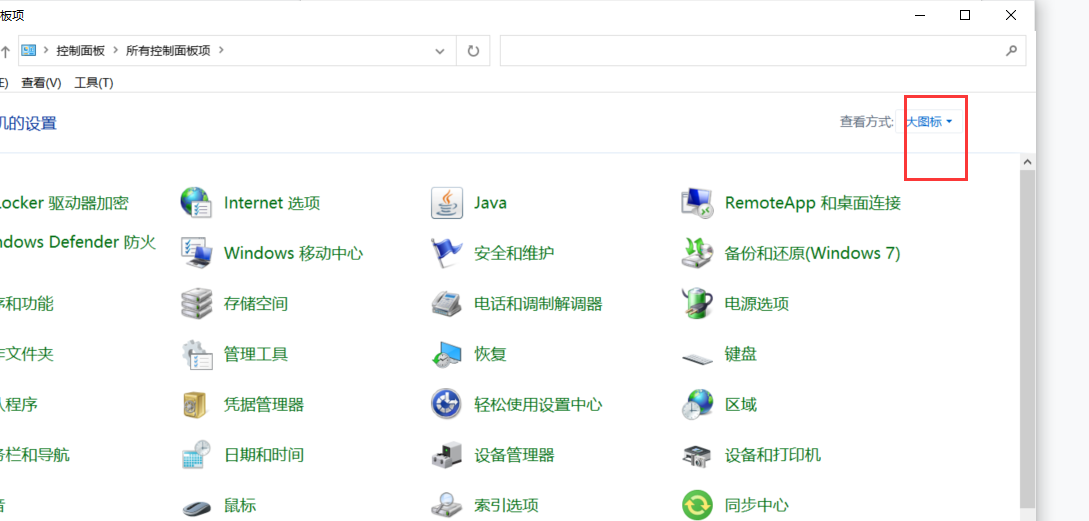Image resolution: width=1089 pixels, height=521 pixels.
Task: Click the vertical scrollbar thumb
Action: (1027, 338)
